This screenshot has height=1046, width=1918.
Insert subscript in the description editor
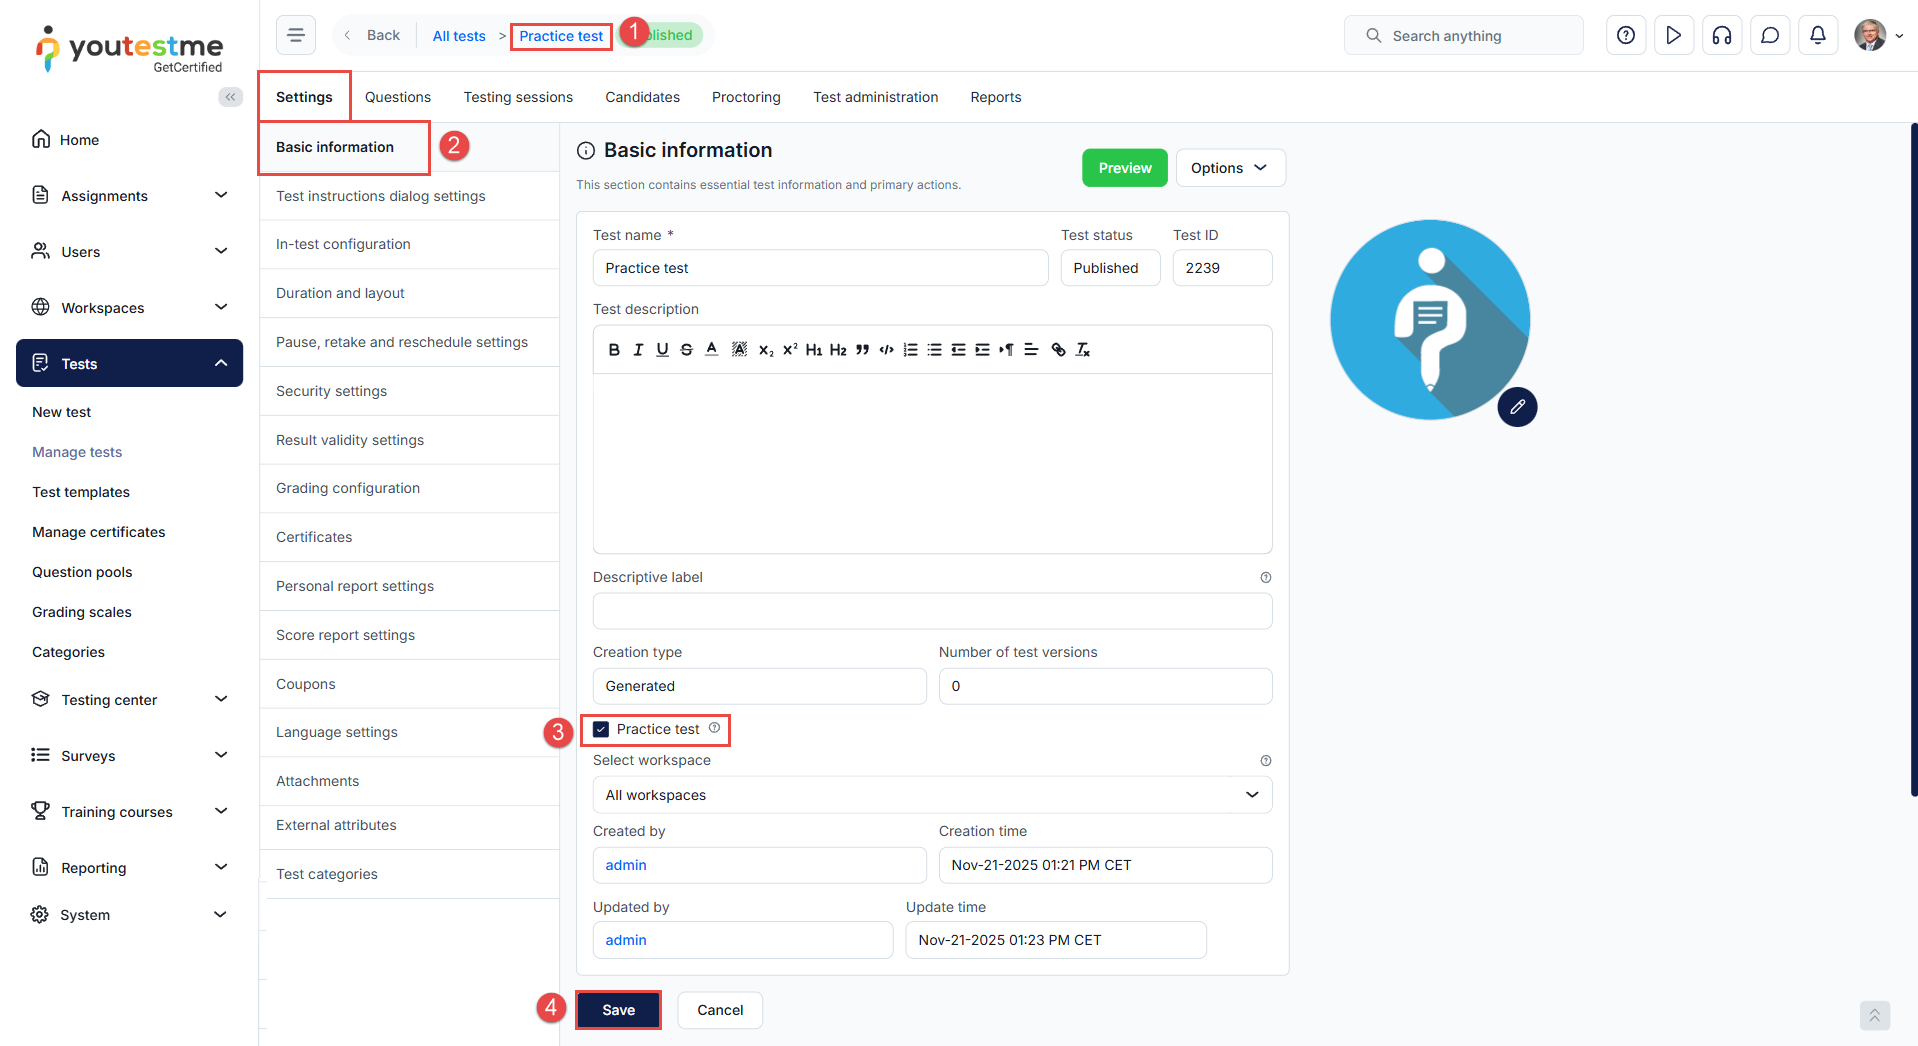click(766, 350)
